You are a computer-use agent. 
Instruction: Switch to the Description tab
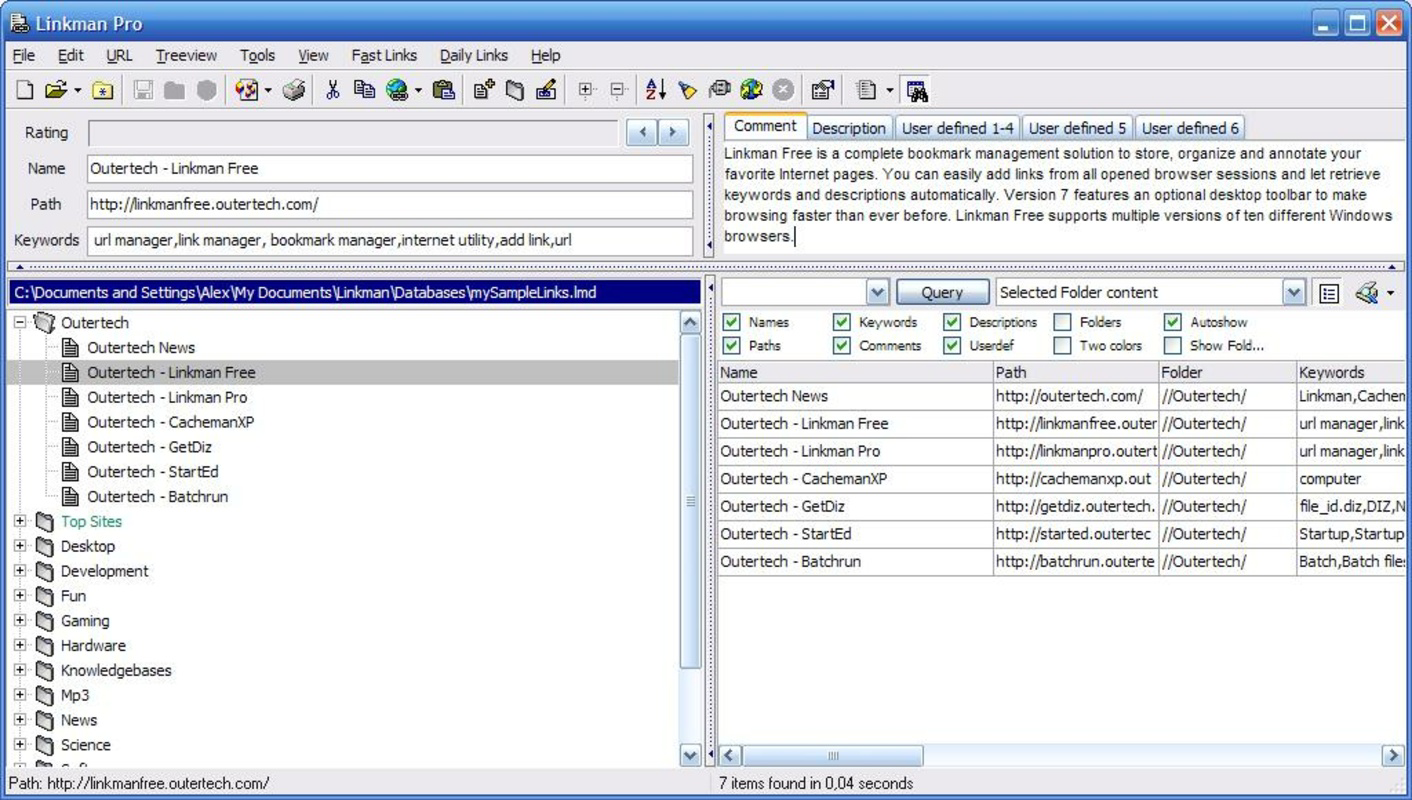point(849,128)
